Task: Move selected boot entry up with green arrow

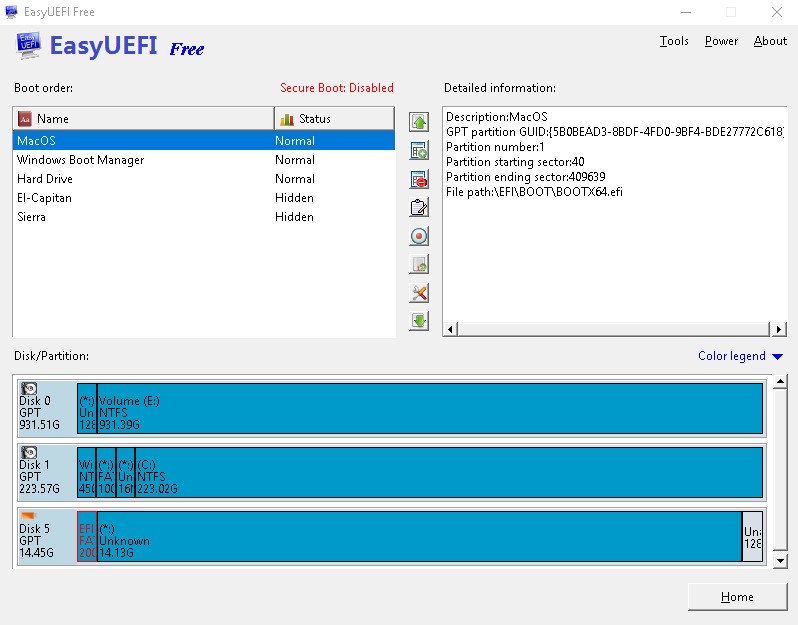Action: 419,122
